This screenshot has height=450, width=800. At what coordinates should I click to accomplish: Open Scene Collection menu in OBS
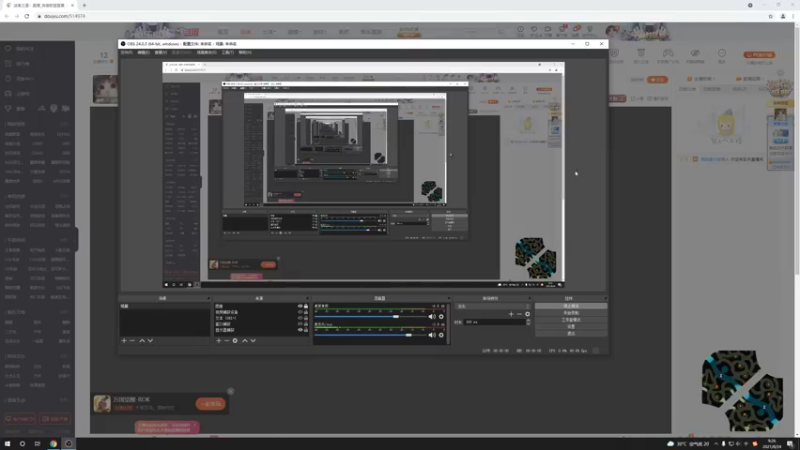pos(206,53)
